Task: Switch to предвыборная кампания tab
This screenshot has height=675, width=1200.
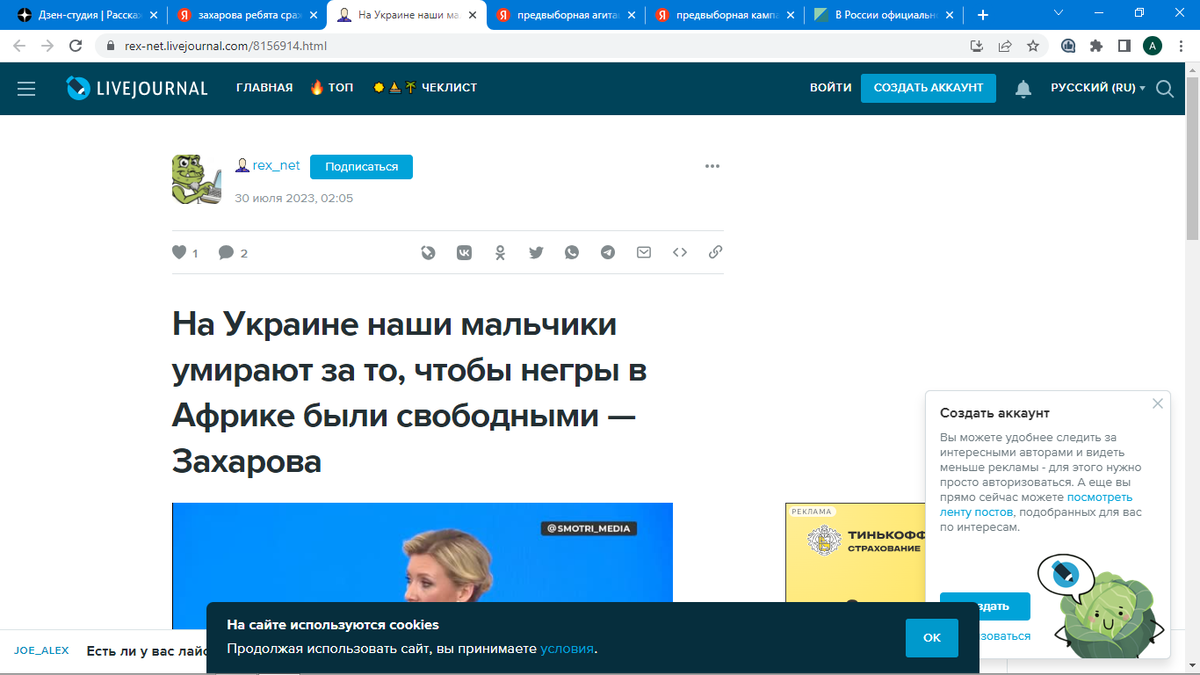Action: (x=725, y=15)
